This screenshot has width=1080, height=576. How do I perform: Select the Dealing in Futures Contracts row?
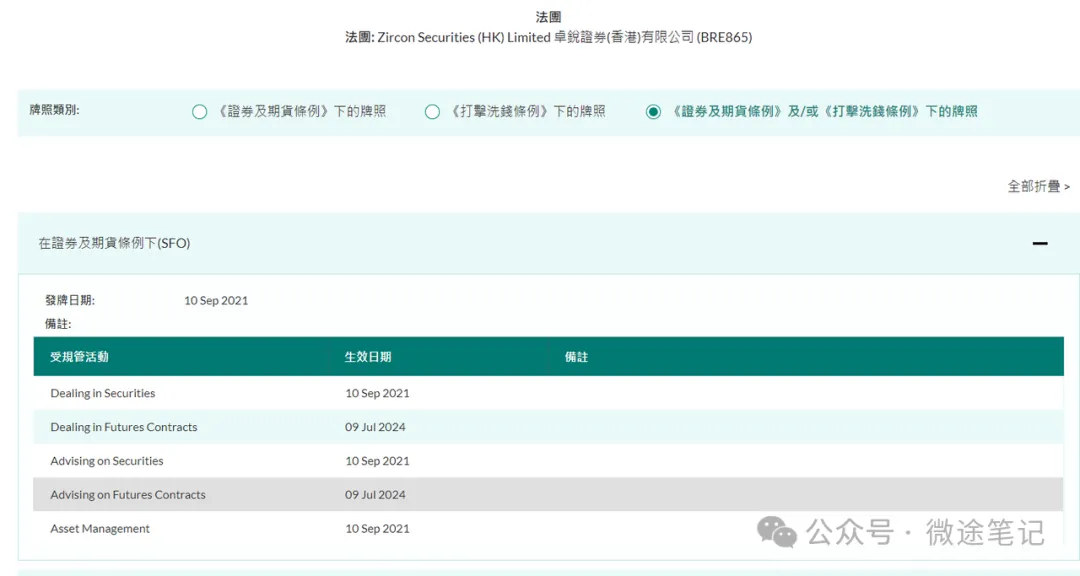[124, 427]
